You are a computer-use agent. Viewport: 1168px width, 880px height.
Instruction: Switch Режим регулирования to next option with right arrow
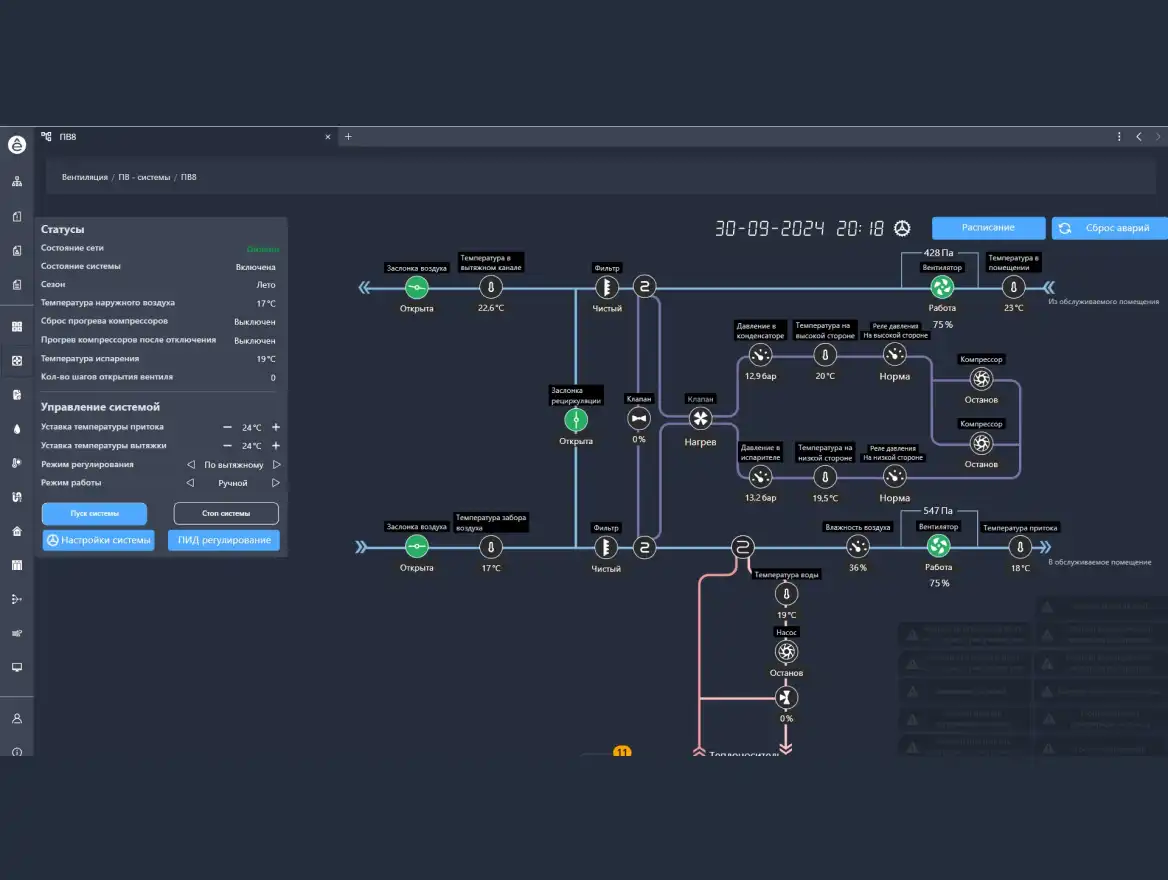click(277, 464)
